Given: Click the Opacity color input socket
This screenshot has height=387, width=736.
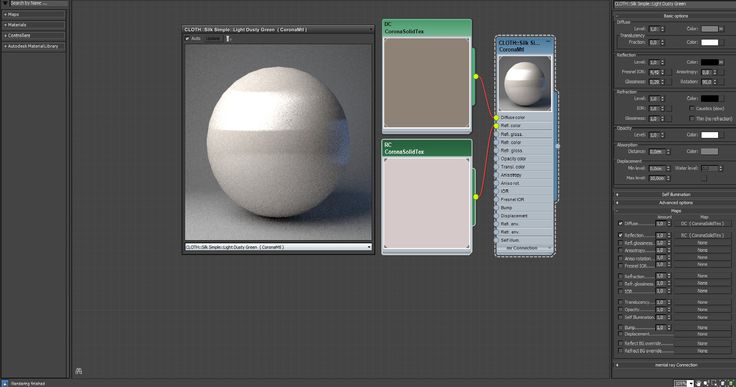Looking at the screenshot, I should pos(497,159).
